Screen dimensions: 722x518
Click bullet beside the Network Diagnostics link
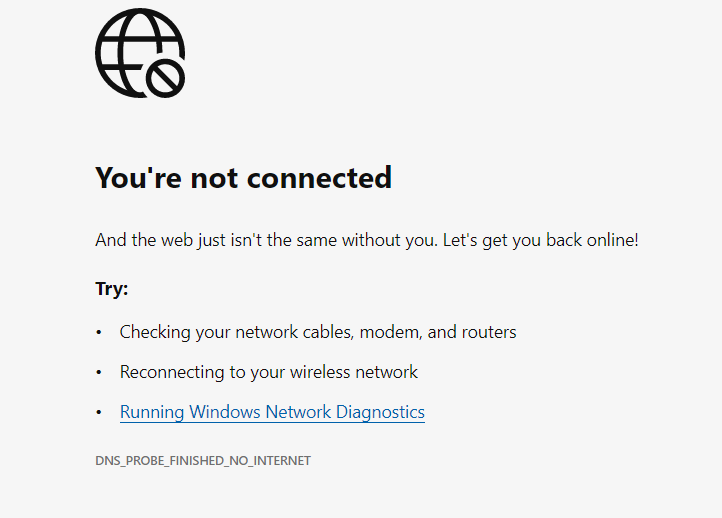coord(99,412)
